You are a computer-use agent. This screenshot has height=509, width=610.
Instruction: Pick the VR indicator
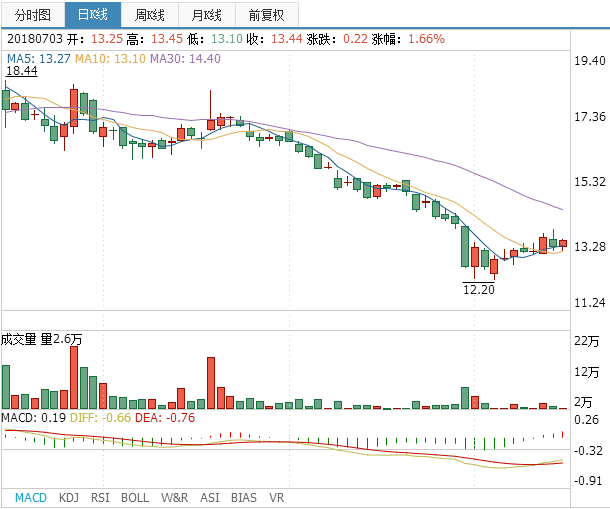(x=276, y=497)
